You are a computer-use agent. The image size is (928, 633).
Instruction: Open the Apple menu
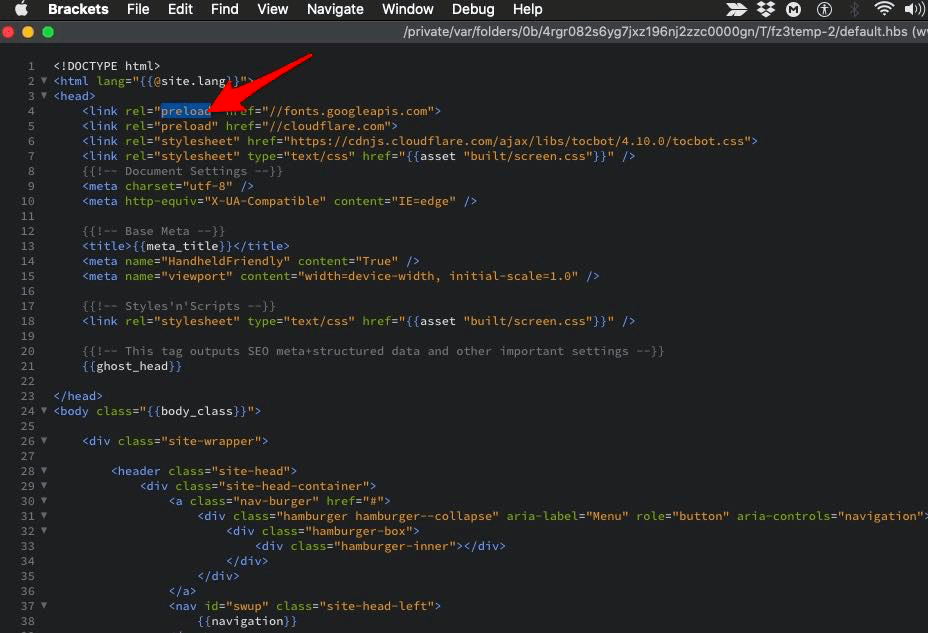(21, 9)
